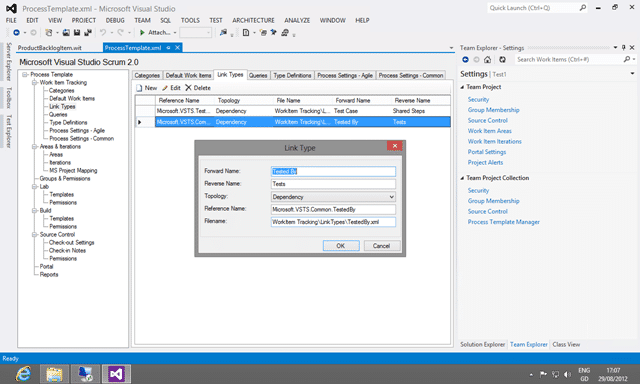Click the Action Center flag icon

(543, 374)
